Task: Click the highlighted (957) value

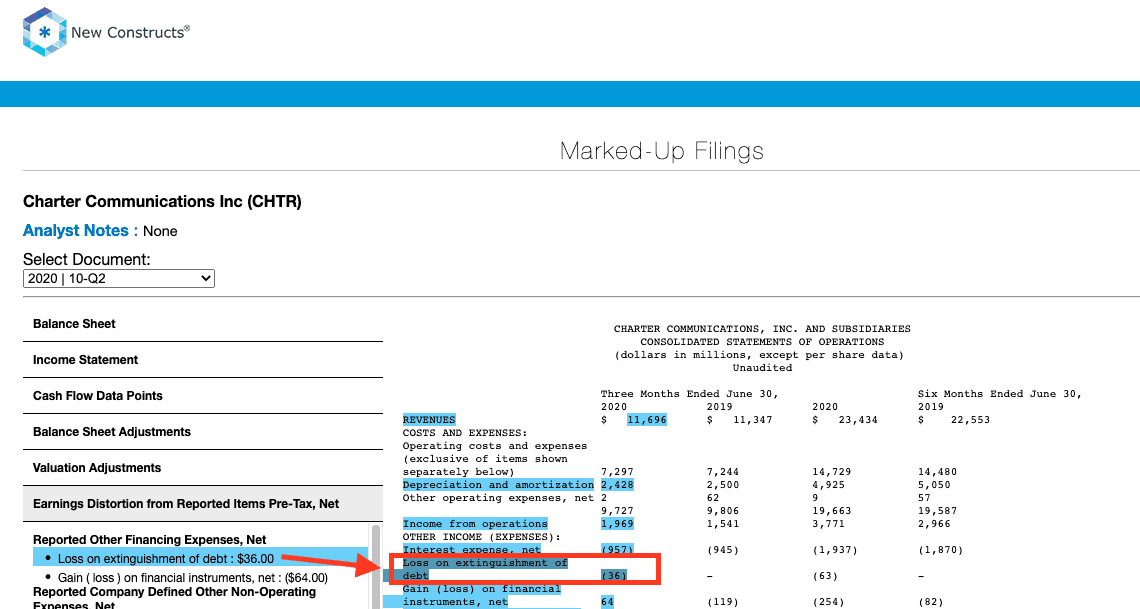Action: point(617,550)
